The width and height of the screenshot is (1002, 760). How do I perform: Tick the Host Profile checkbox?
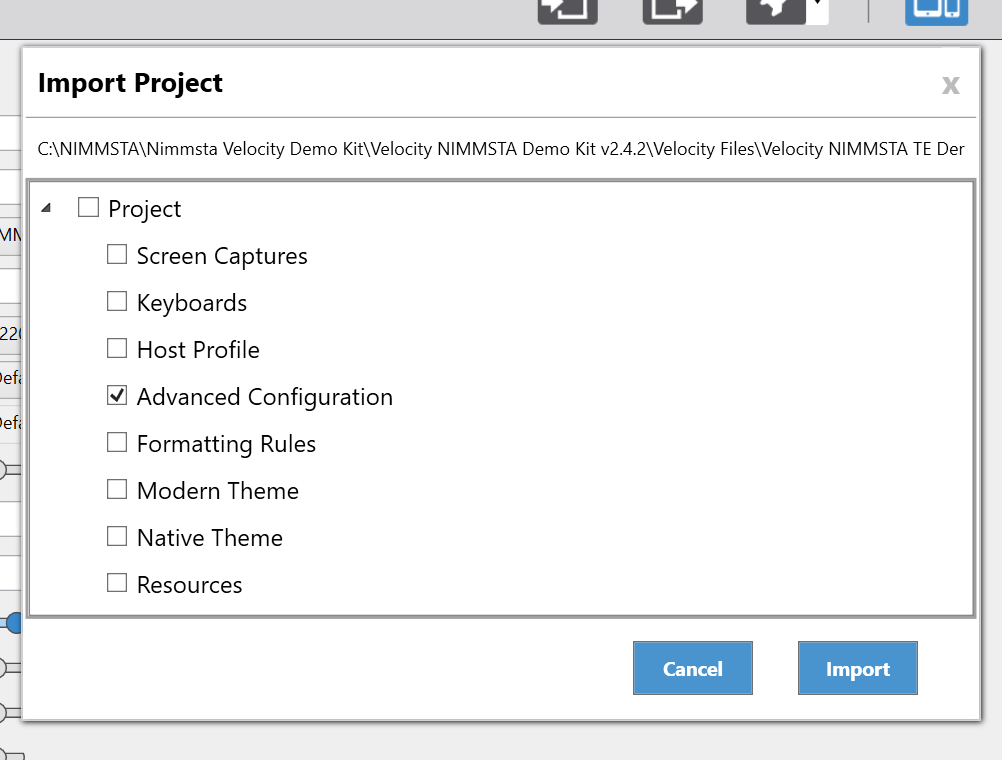(117, 348)
